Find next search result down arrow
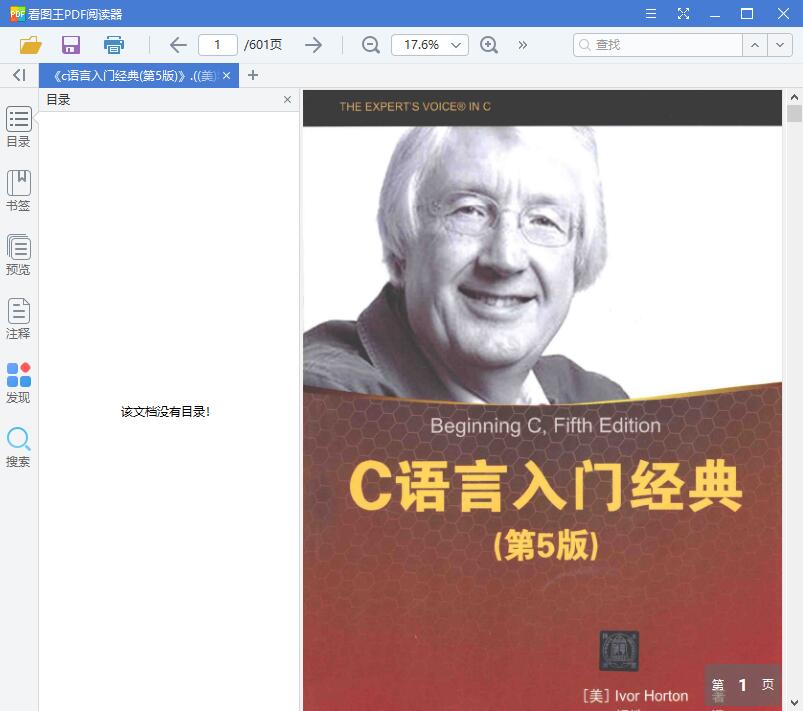The width and height of the screenshot is (803, 711). 779,45
